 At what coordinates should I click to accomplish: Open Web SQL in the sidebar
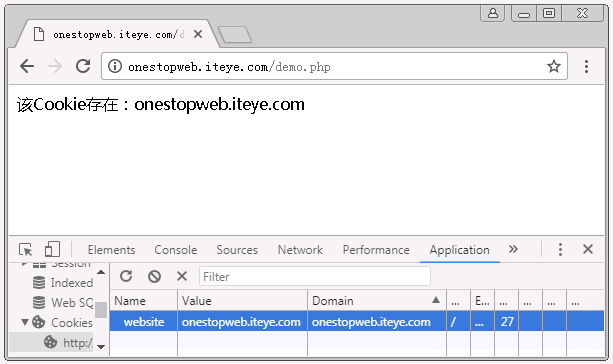click(63, 303)
